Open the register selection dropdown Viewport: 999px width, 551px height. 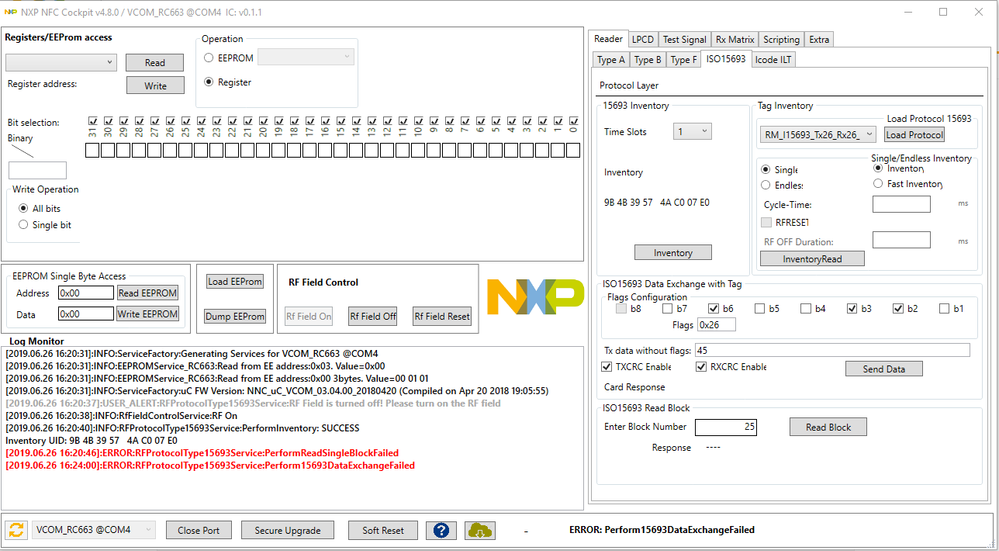pyautogui.click(x=61, y=62)
